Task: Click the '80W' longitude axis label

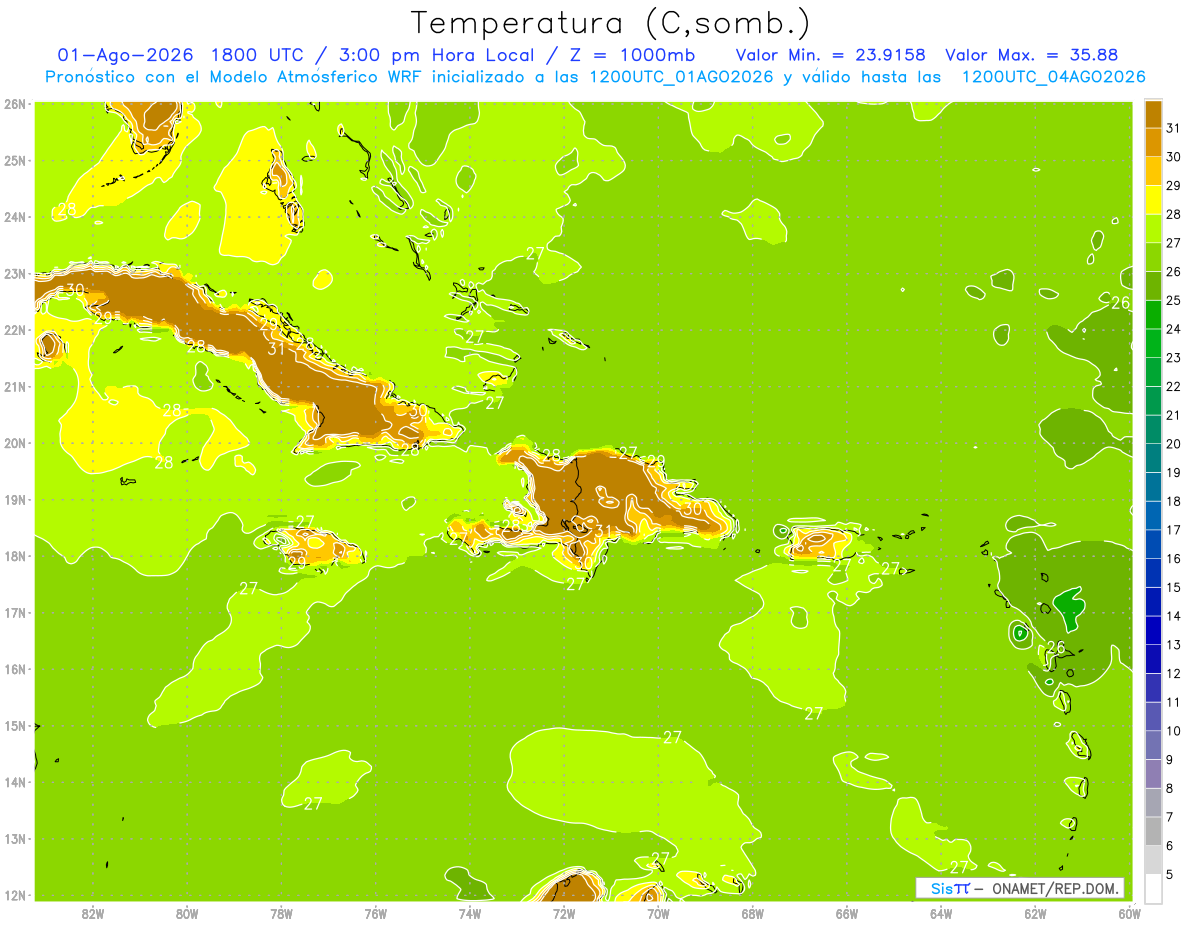Action: click(187, 913)
